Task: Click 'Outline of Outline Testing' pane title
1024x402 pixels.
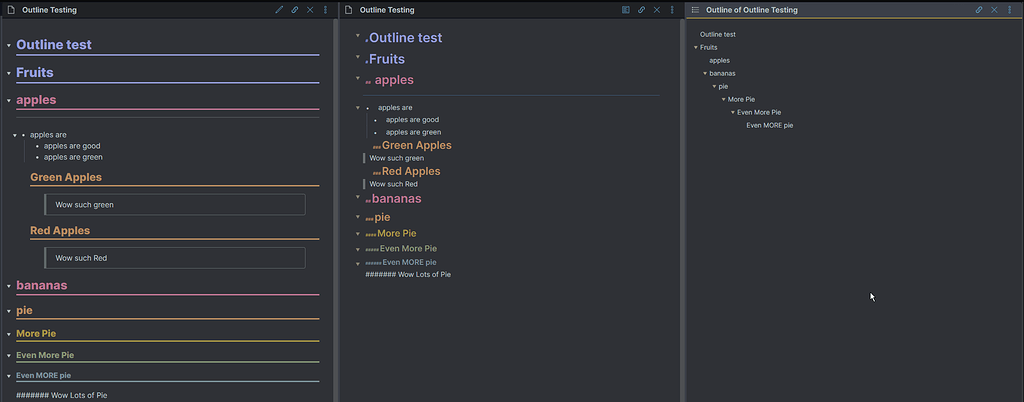Action: (x=752, y=10)
